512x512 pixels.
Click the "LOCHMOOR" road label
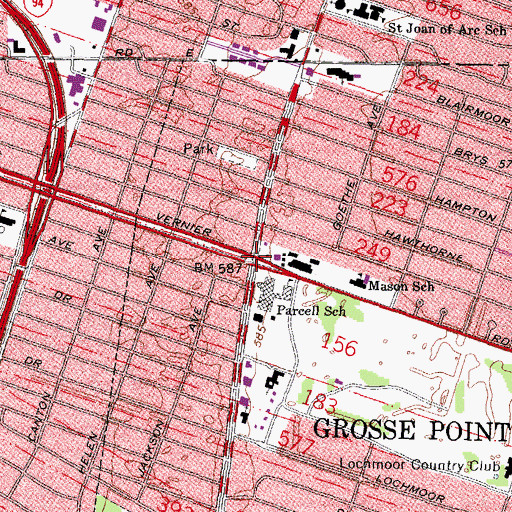click(x=410, y=489)
